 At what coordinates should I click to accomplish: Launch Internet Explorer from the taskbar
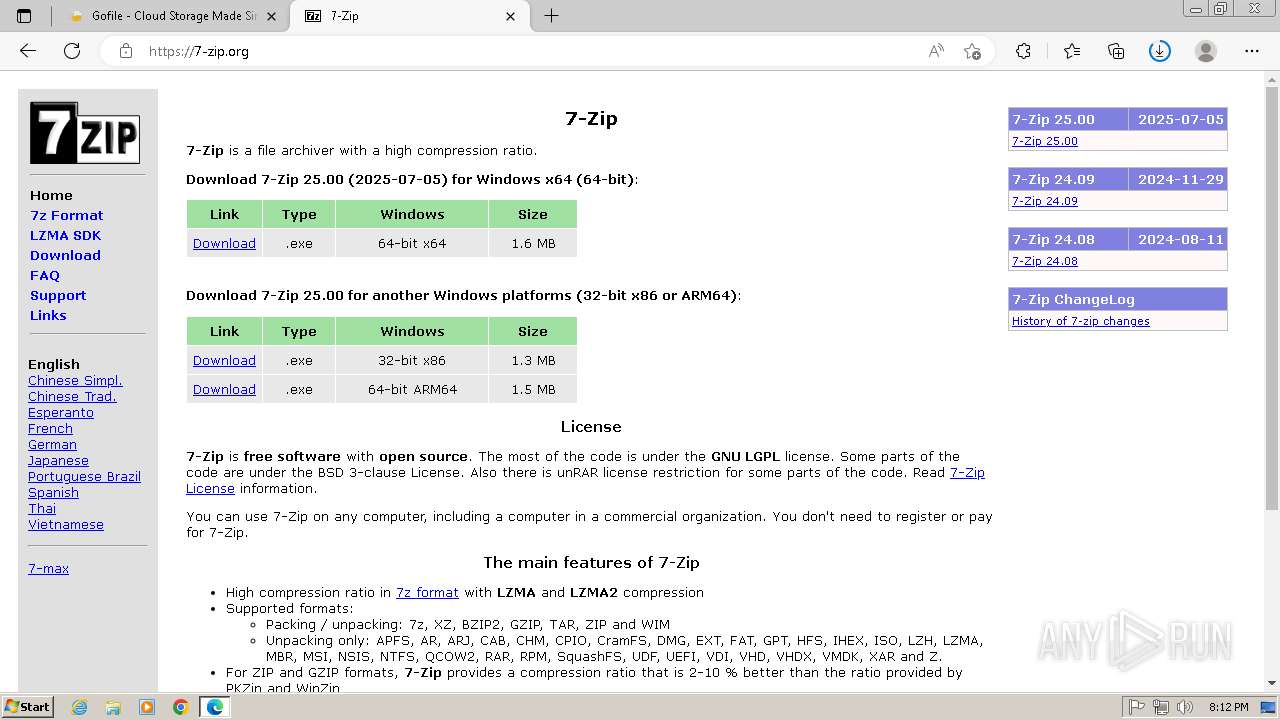(x=79, y=707)
